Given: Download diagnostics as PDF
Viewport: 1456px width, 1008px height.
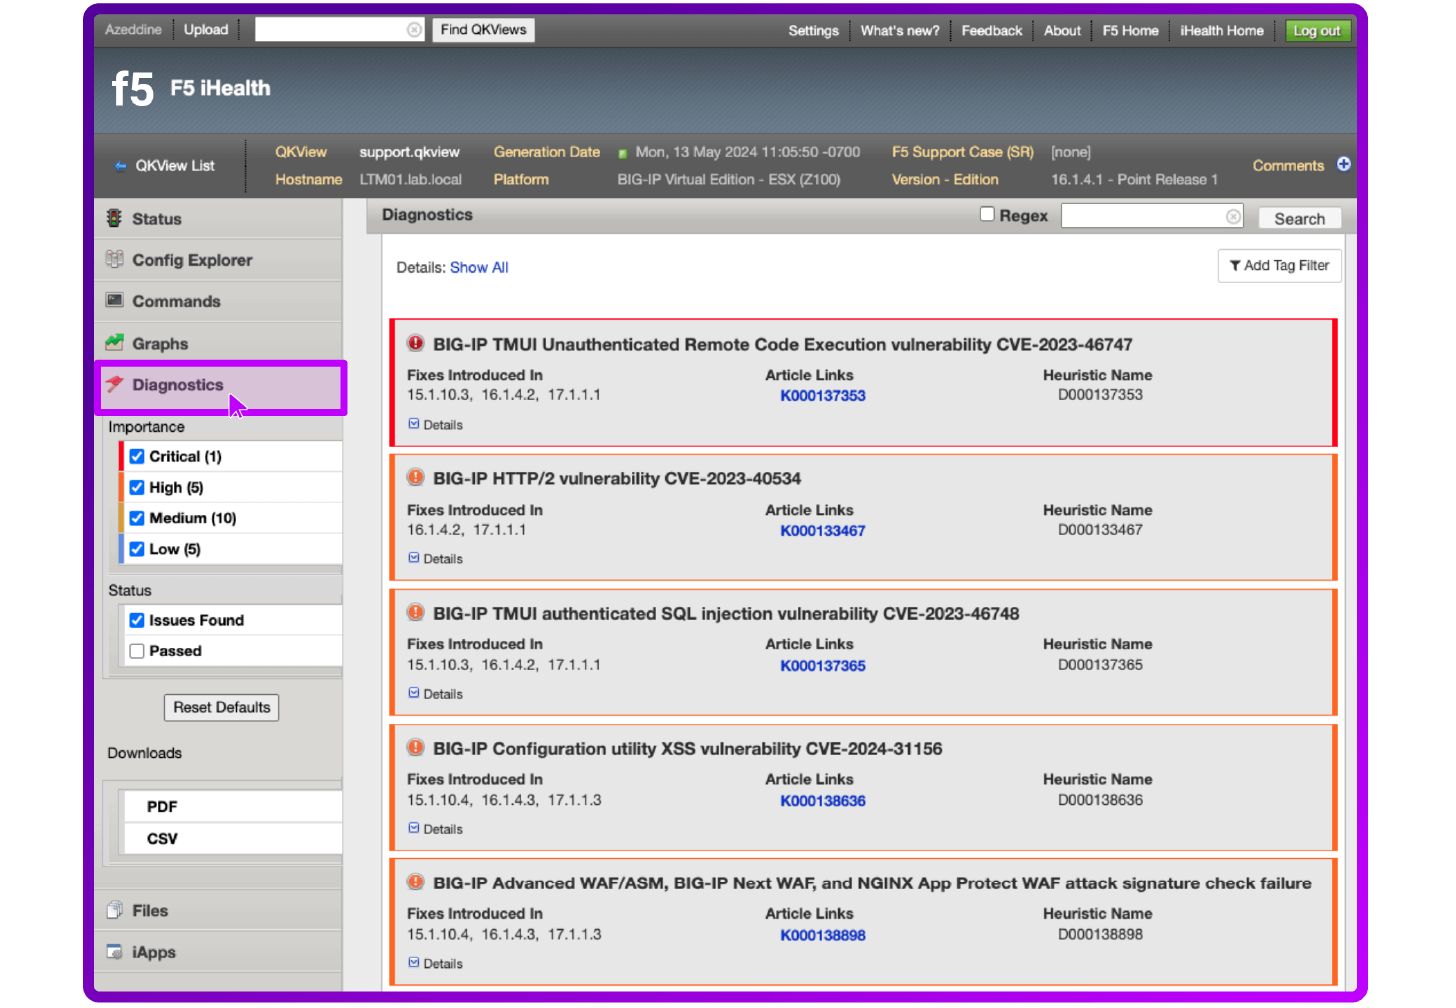Looking at the screenshot, I should (x=233, y=806).
